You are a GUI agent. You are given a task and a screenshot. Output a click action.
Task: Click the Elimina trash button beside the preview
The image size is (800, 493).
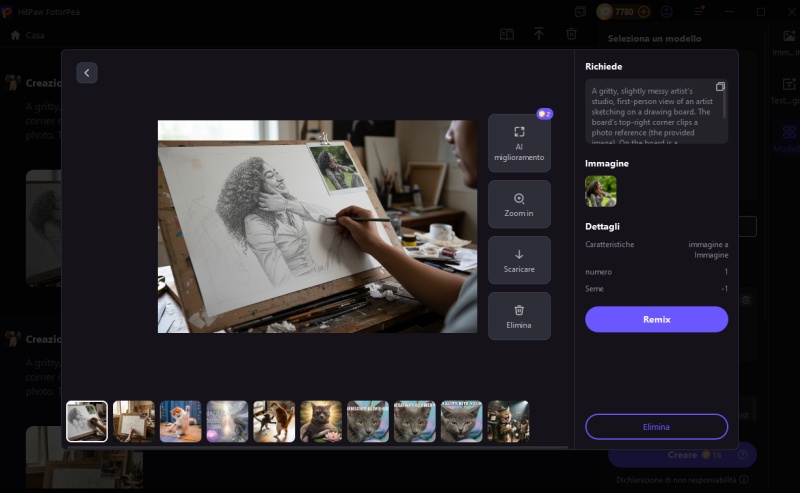tap(519, 316)
